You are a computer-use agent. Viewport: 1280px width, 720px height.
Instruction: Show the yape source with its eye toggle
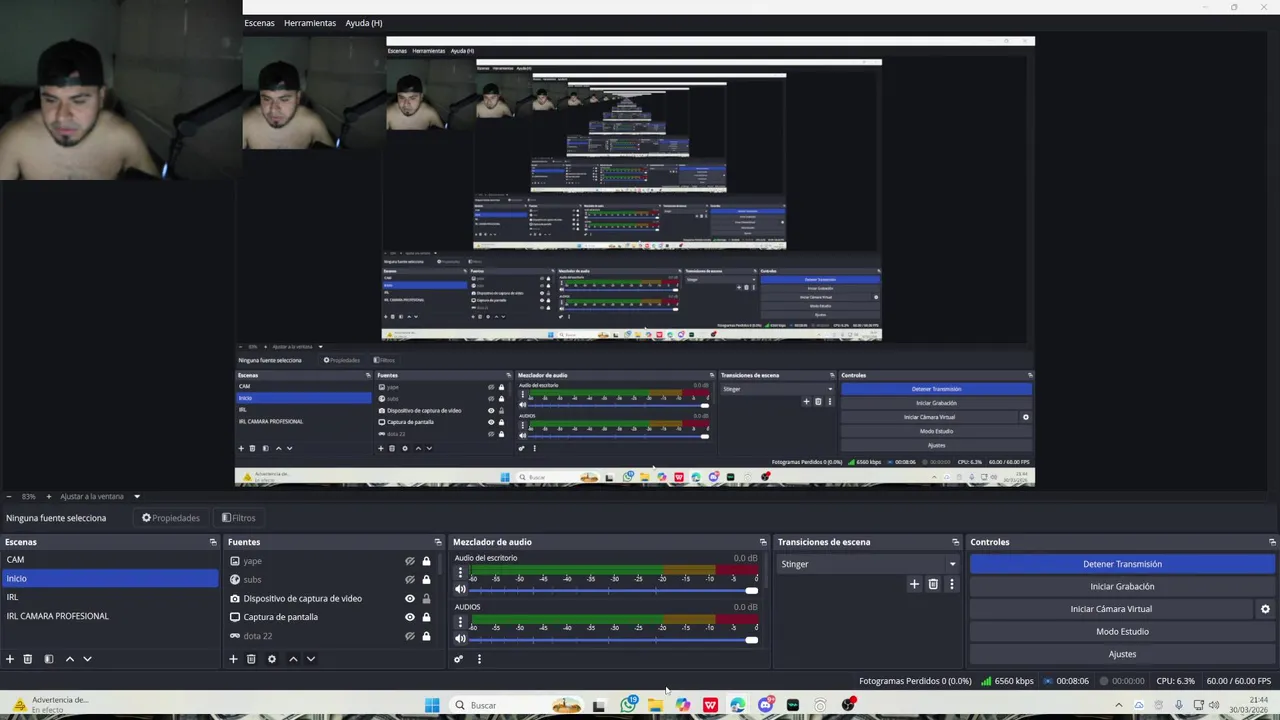pos(410,561)
